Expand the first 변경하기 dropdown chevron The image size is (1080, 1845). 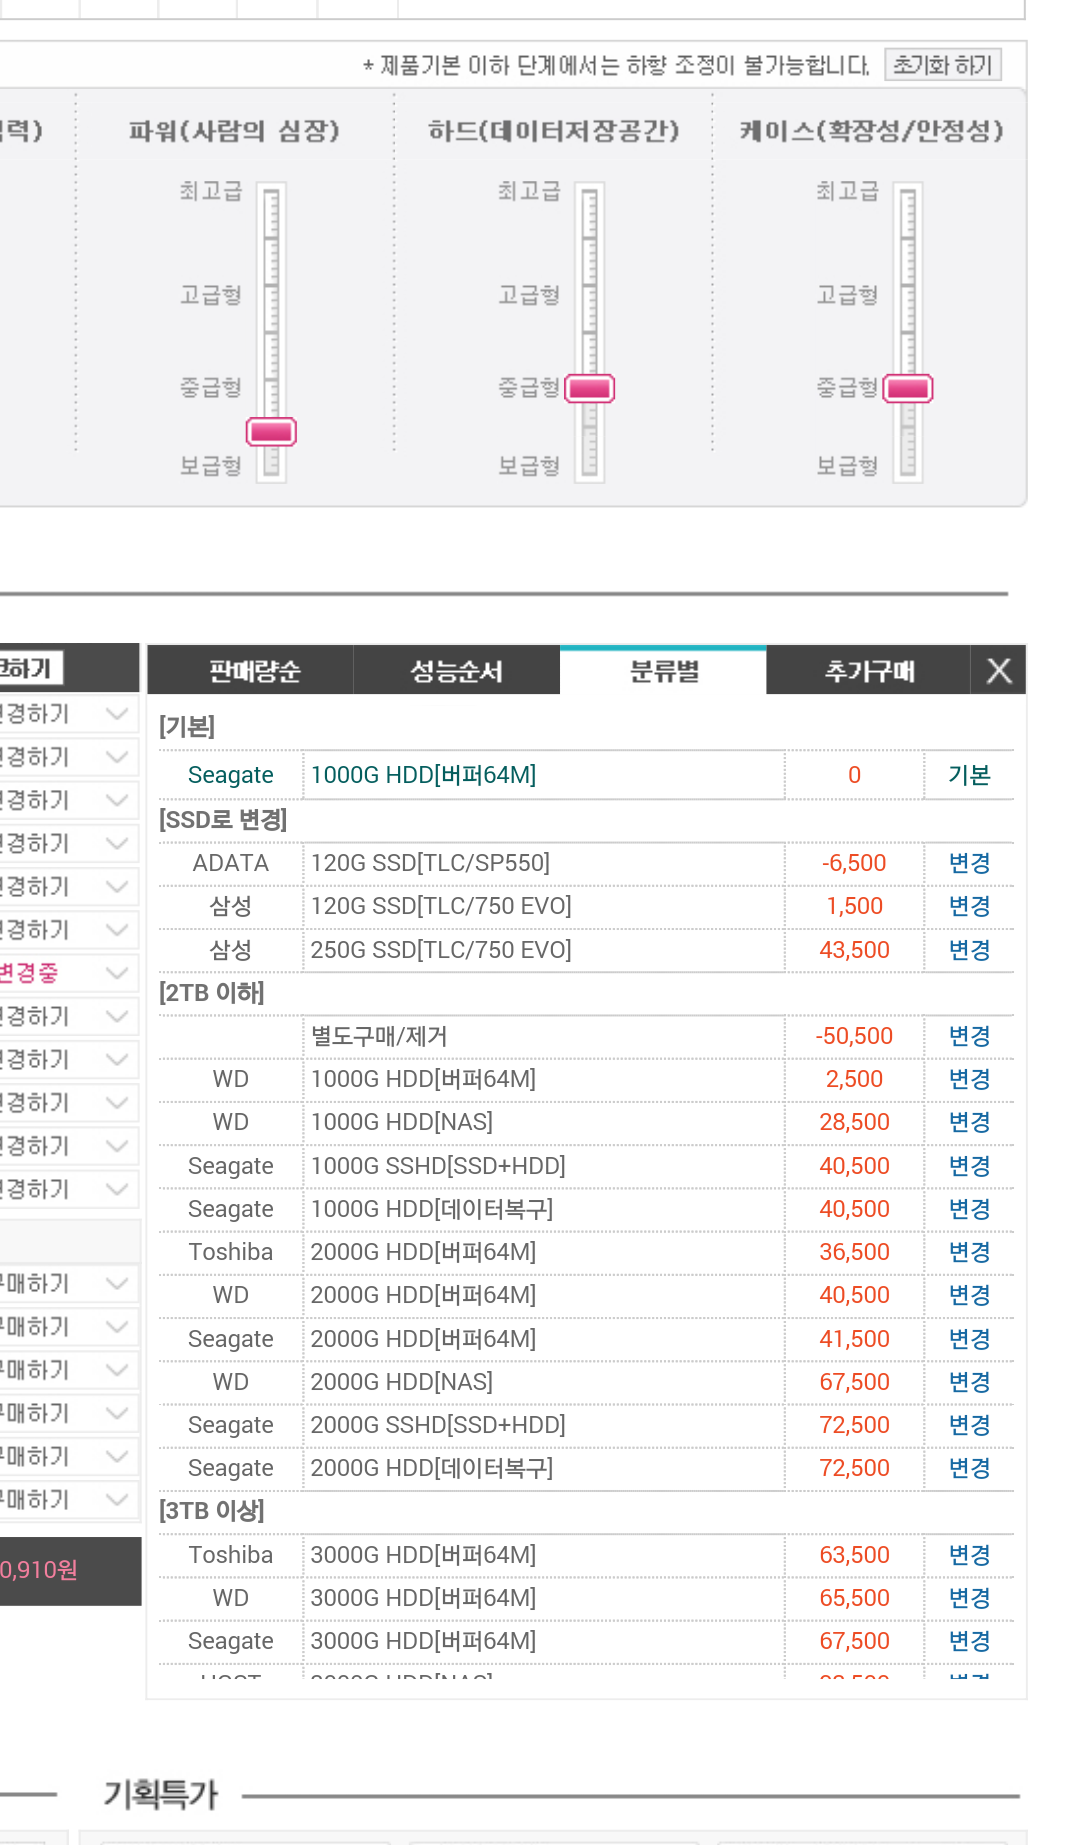117,714
